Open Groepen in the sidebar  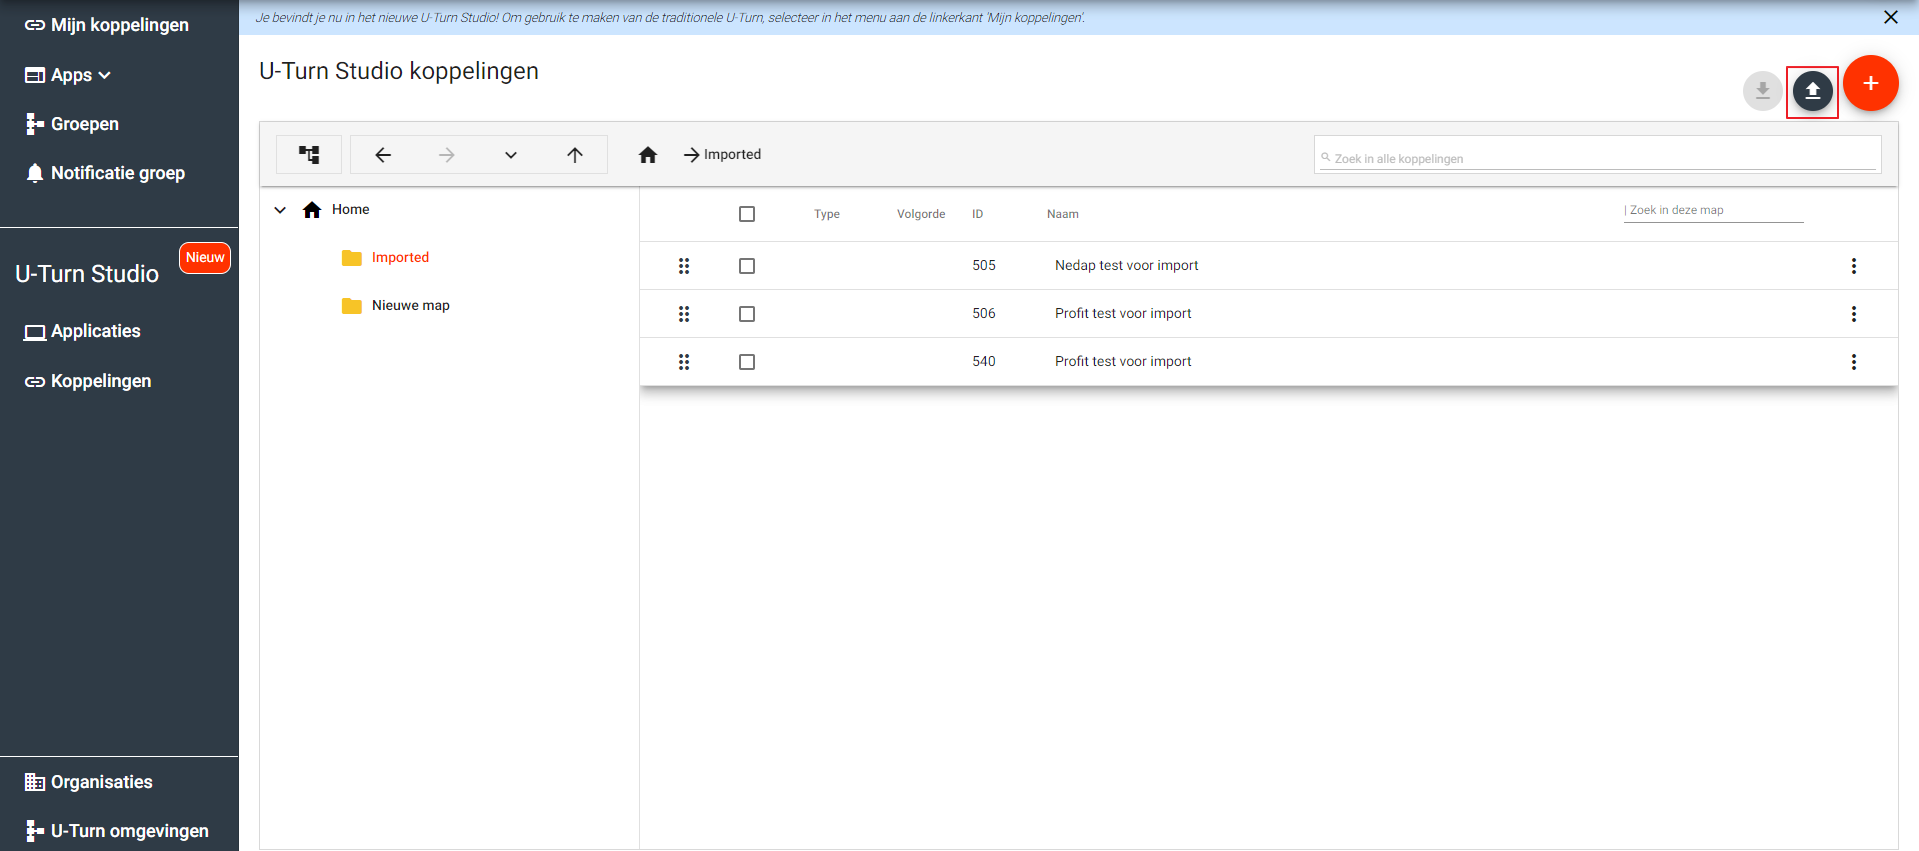pyautogui.click(x=84, y=124)
